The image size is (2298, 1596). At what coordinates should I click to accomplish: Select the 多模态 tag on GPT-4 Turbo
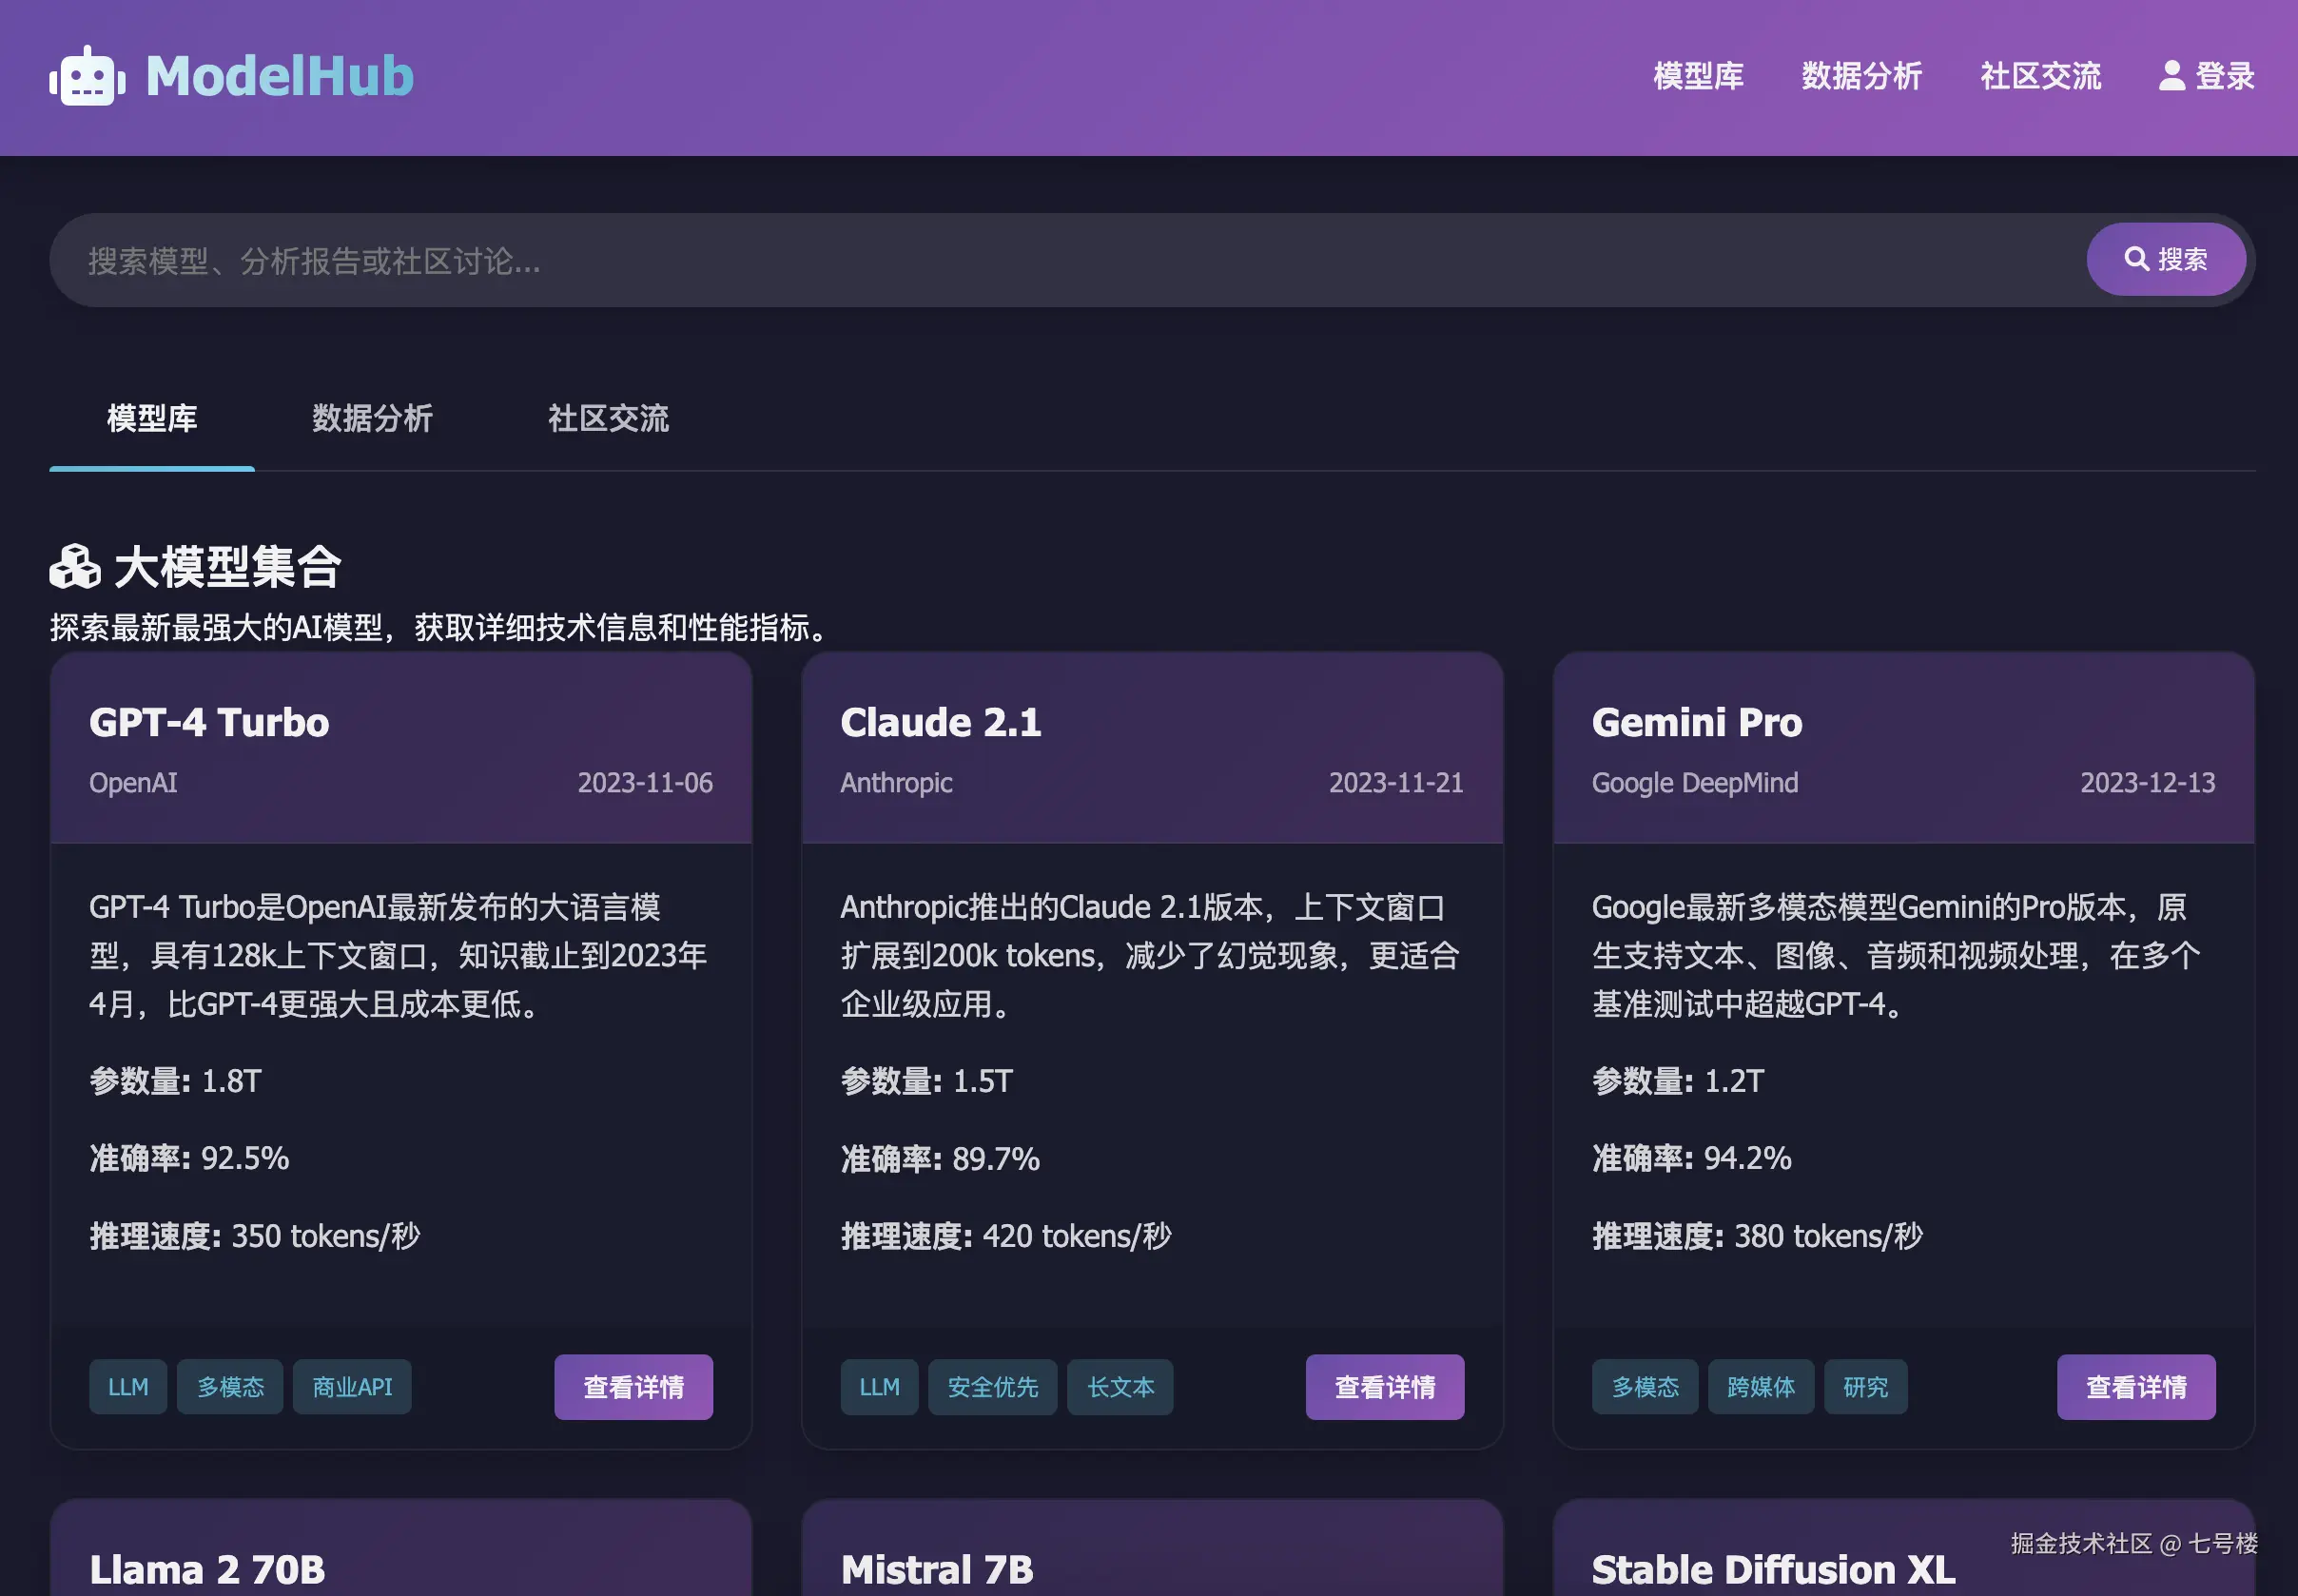230,1386
